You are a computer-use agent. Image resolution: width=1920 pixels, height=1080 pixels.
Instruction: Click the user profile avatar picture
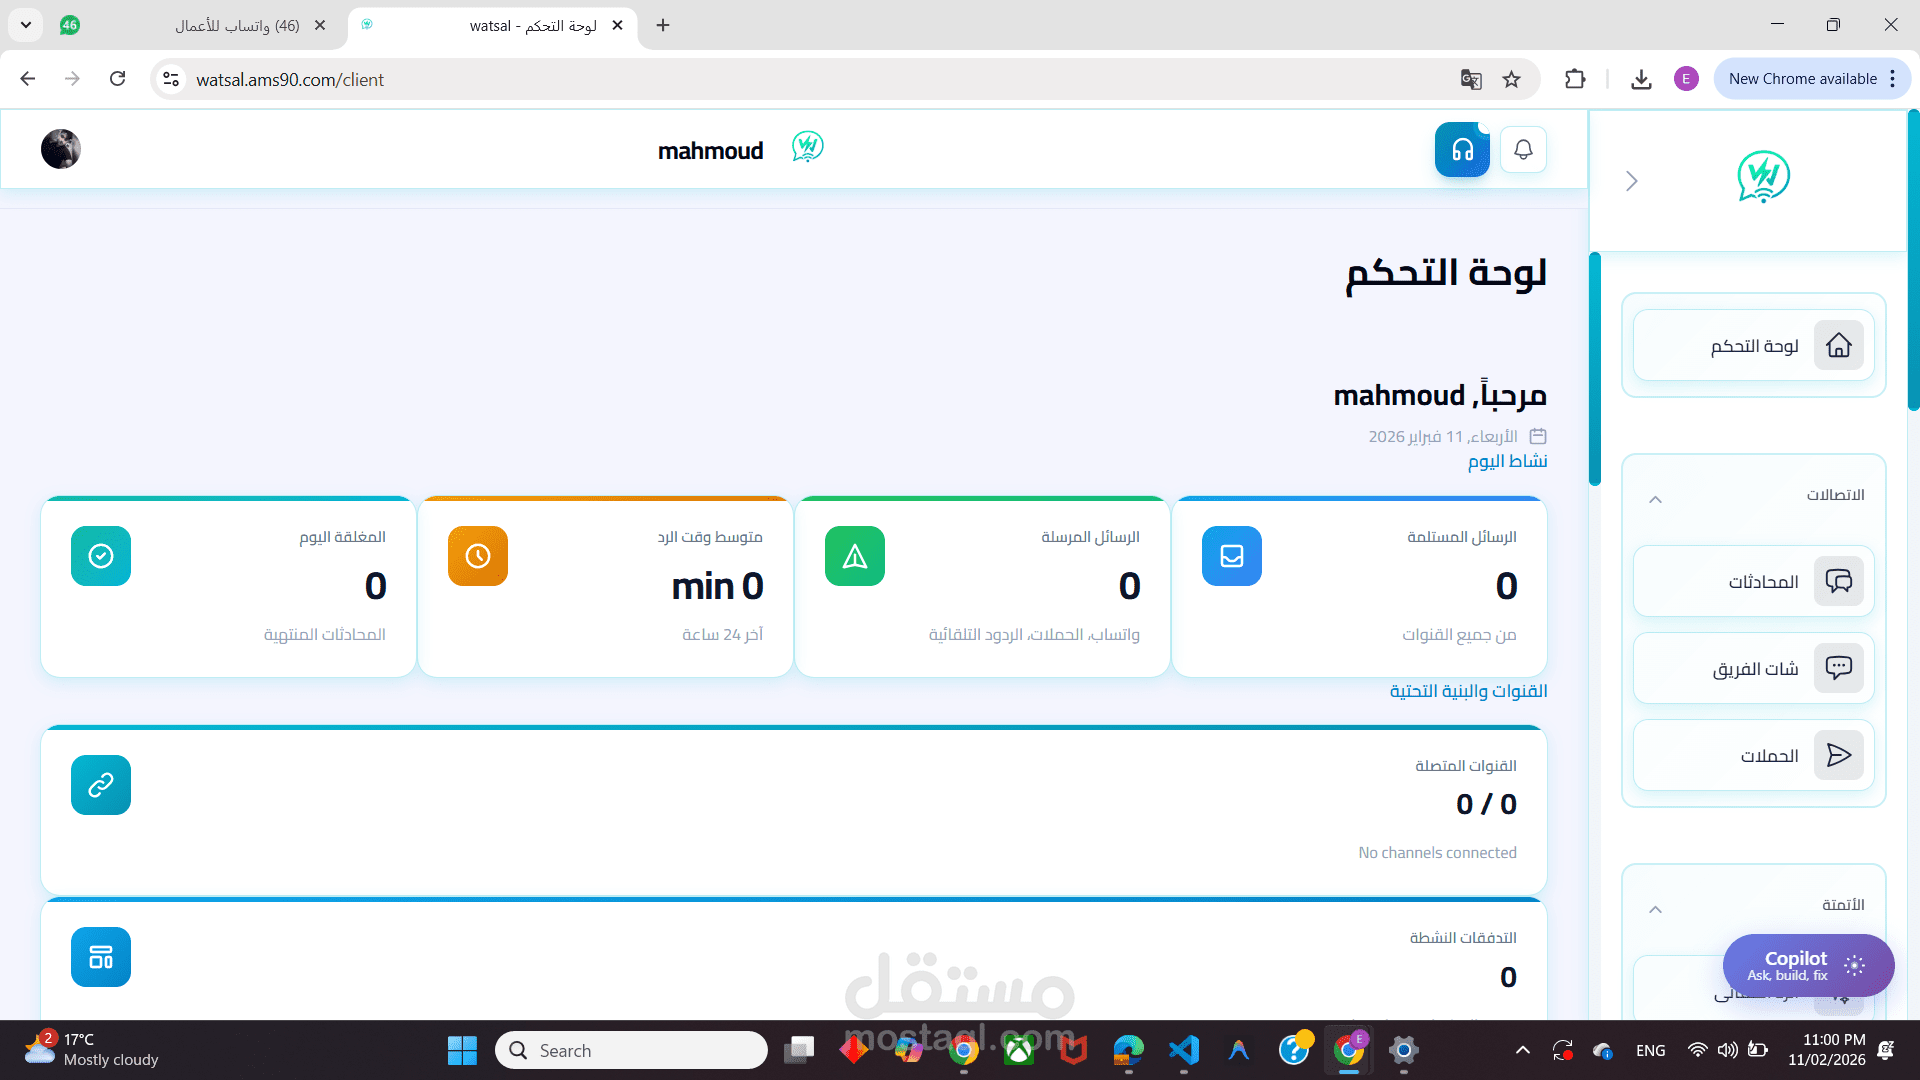pyautogui.click(x=61, y=149)
